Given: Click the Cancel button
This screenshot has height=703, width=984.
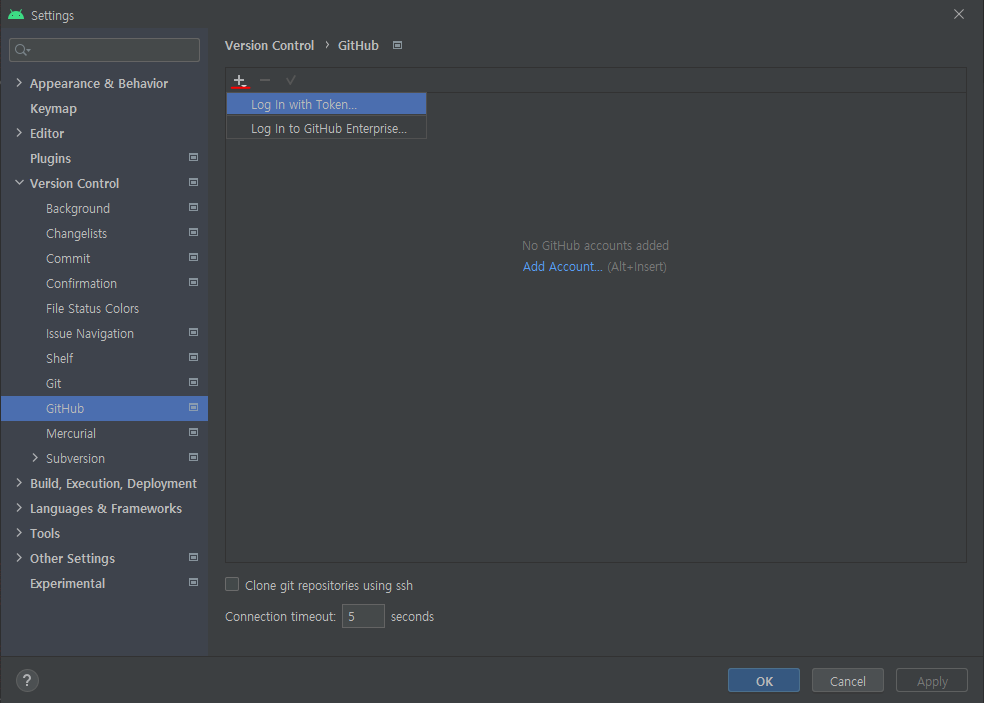Looking at the screenshot, I should 848,680.
